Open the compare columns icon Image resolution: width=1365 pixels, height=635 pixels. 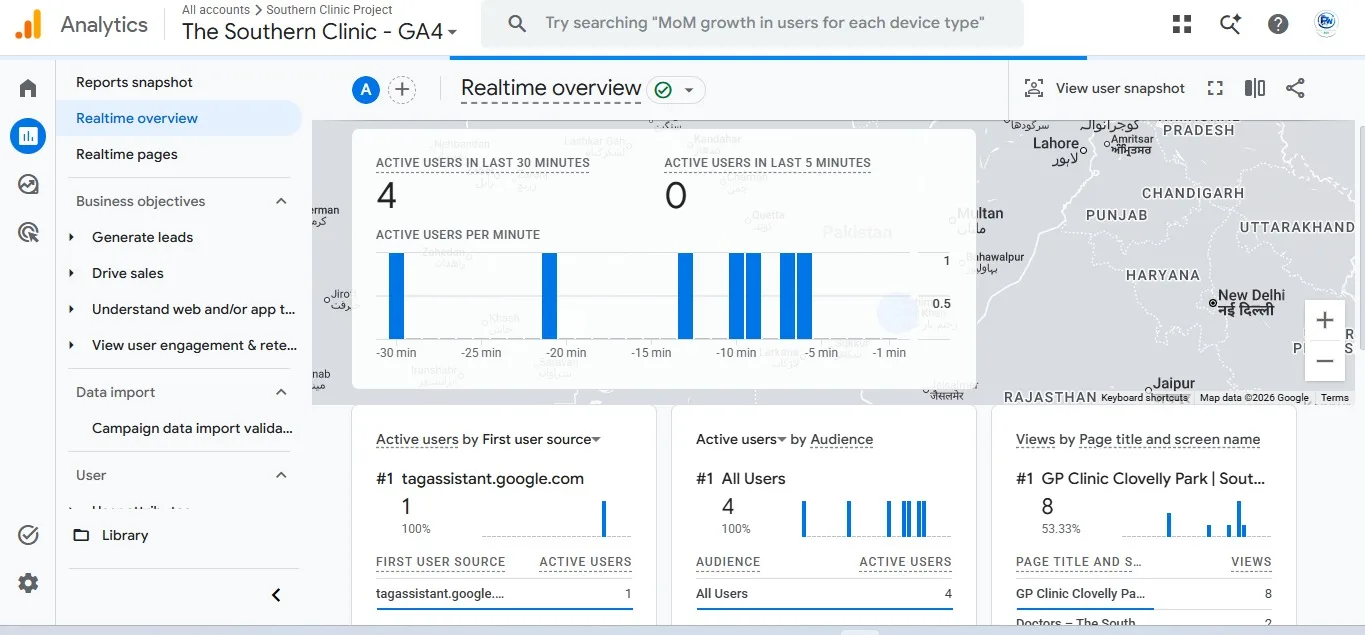pos(1255,88)
